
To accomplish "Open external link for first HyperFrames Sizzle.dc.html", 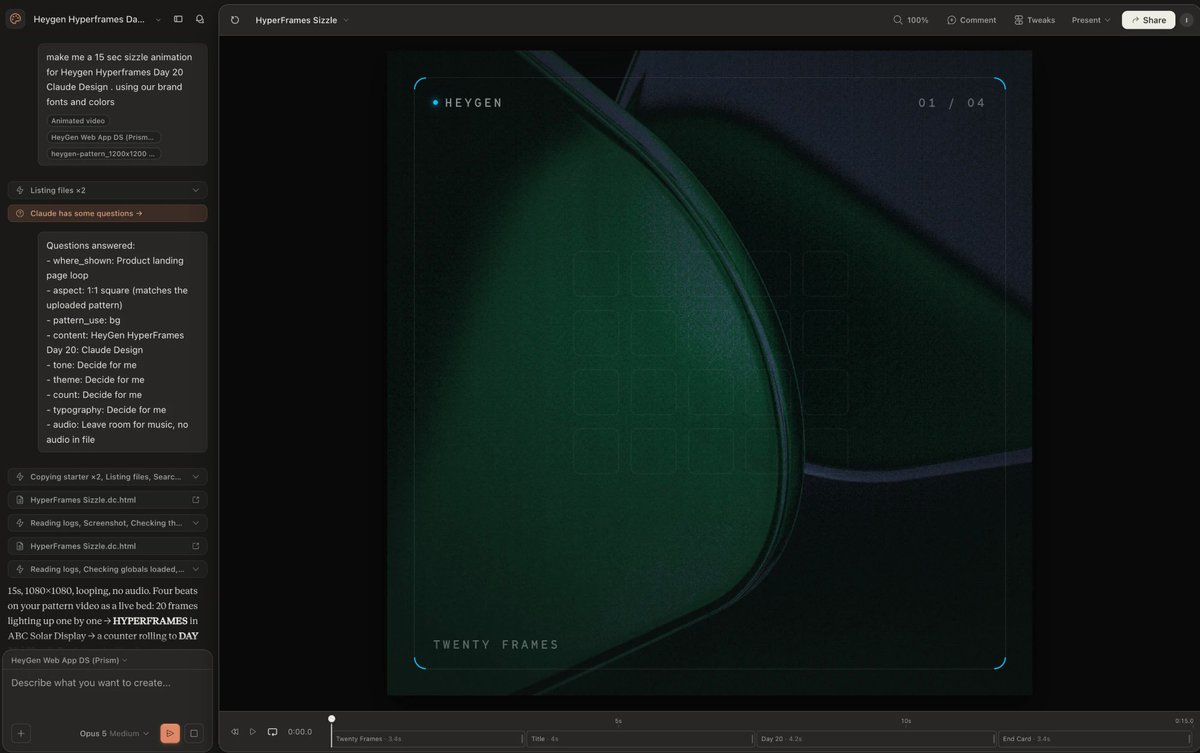I will 195,500.
